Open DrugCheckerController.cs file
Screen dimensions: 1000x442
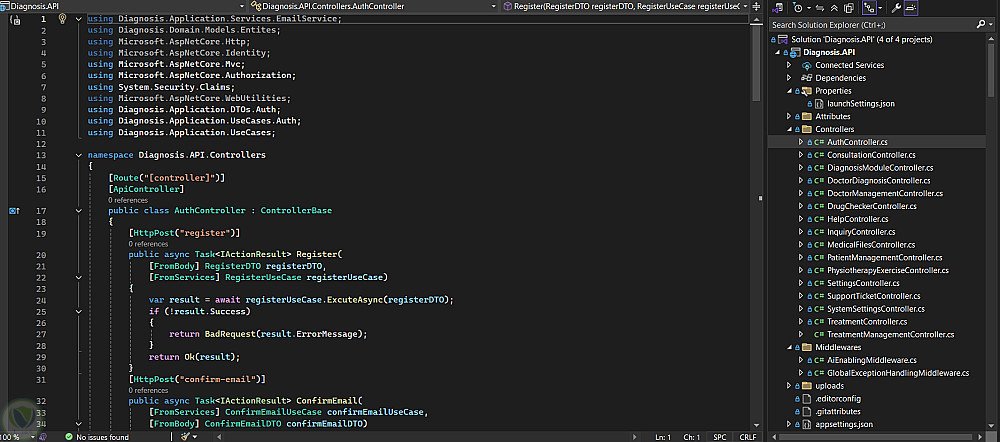pos(872,206)
